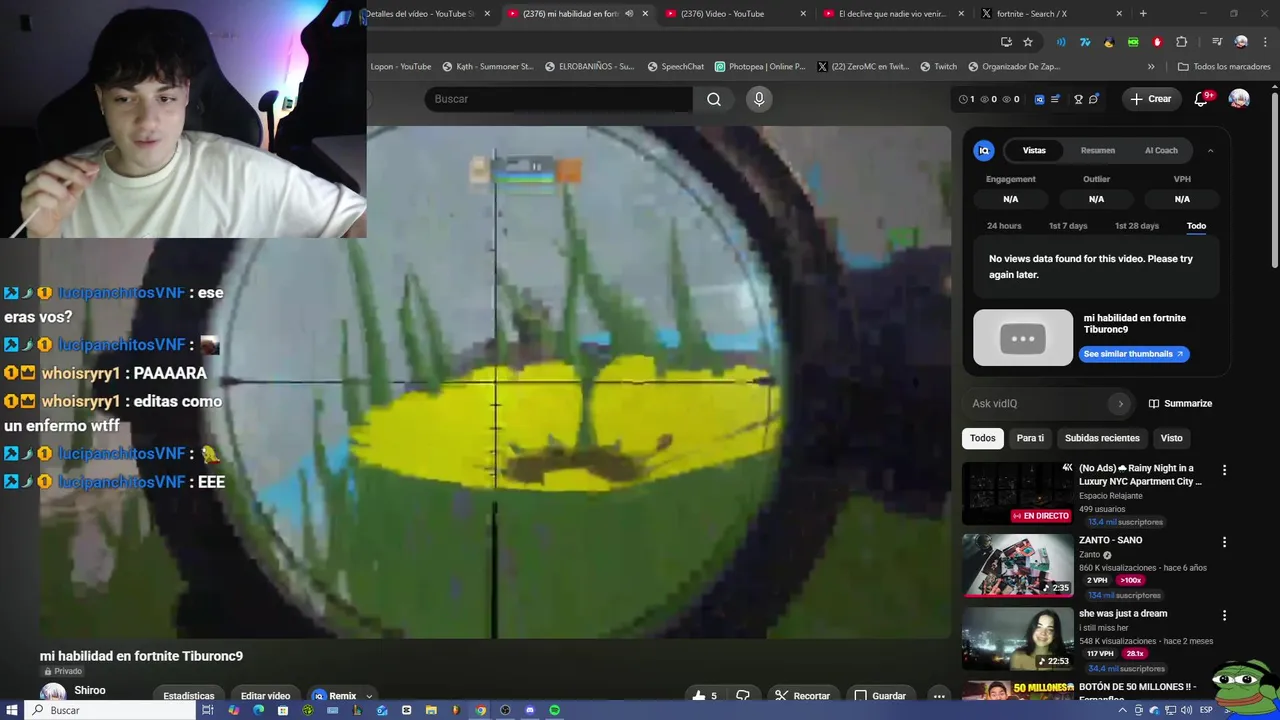Show hidden bookmarks double chevron
The width and height of the screenshot is (1280, 720).
pos(1151,66)
